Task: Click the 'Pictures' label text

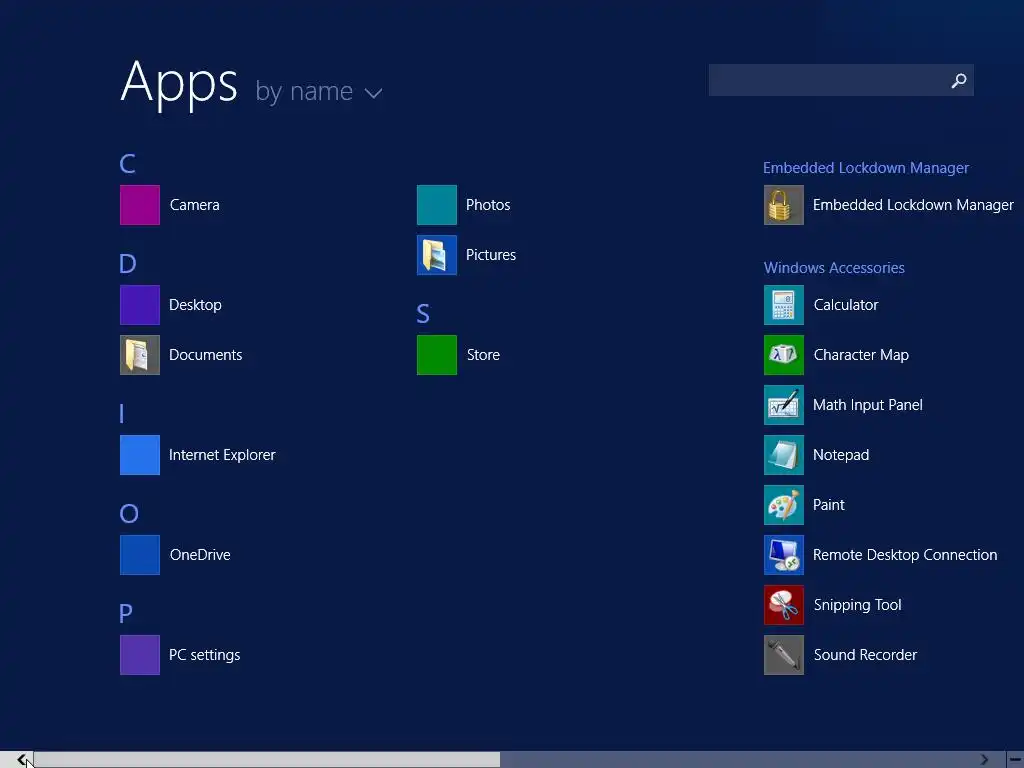Action: (x=491, y=255)
